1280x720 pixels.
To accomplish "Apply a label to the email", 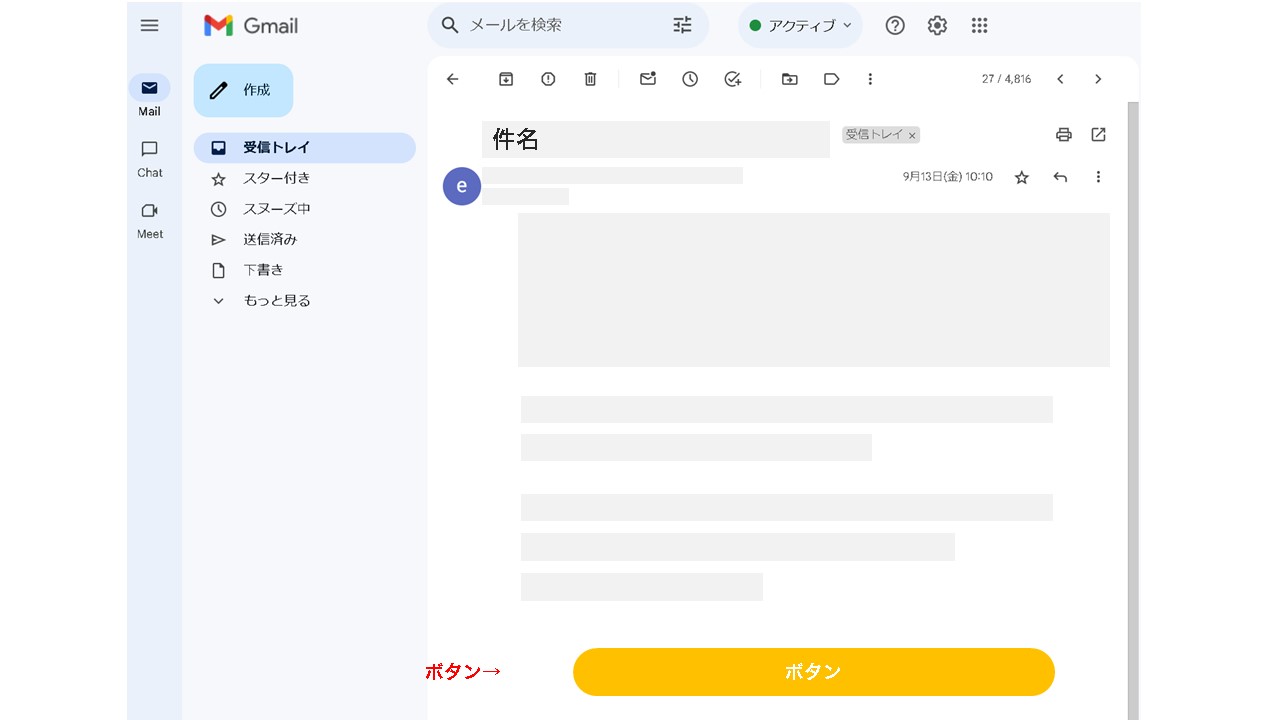I will [831, 79].
